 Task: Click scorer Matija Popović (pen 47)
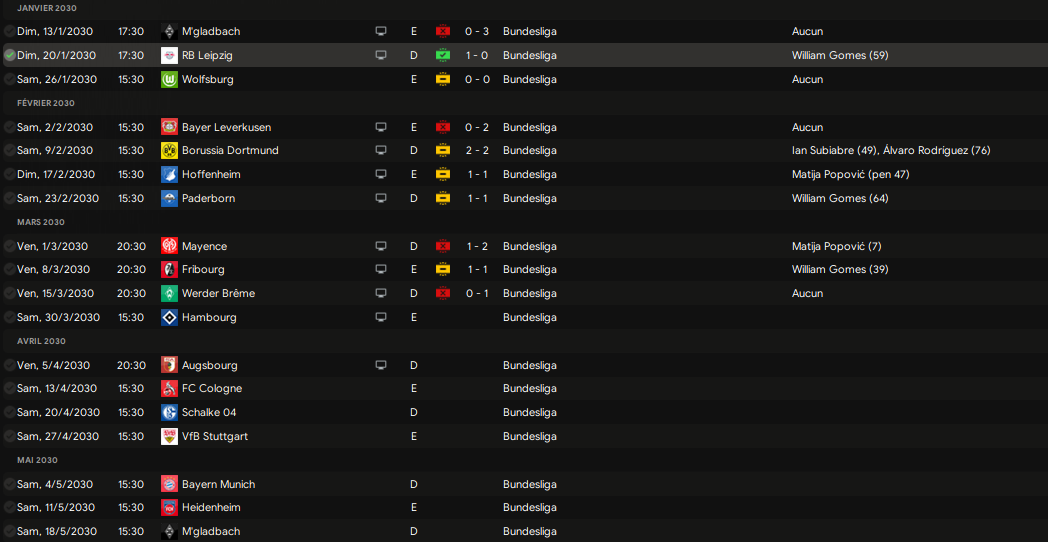click(x=850, y=174)
